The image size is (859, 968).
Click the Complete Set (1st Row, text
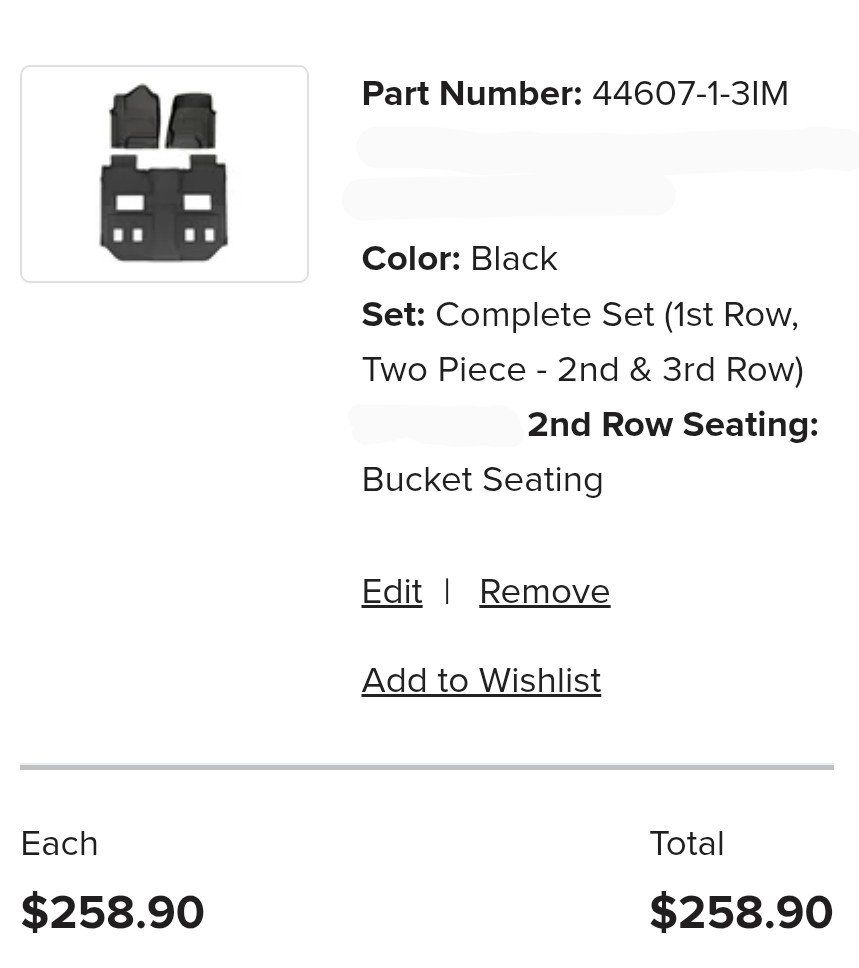pyautogui.click(x=617, y=315)
